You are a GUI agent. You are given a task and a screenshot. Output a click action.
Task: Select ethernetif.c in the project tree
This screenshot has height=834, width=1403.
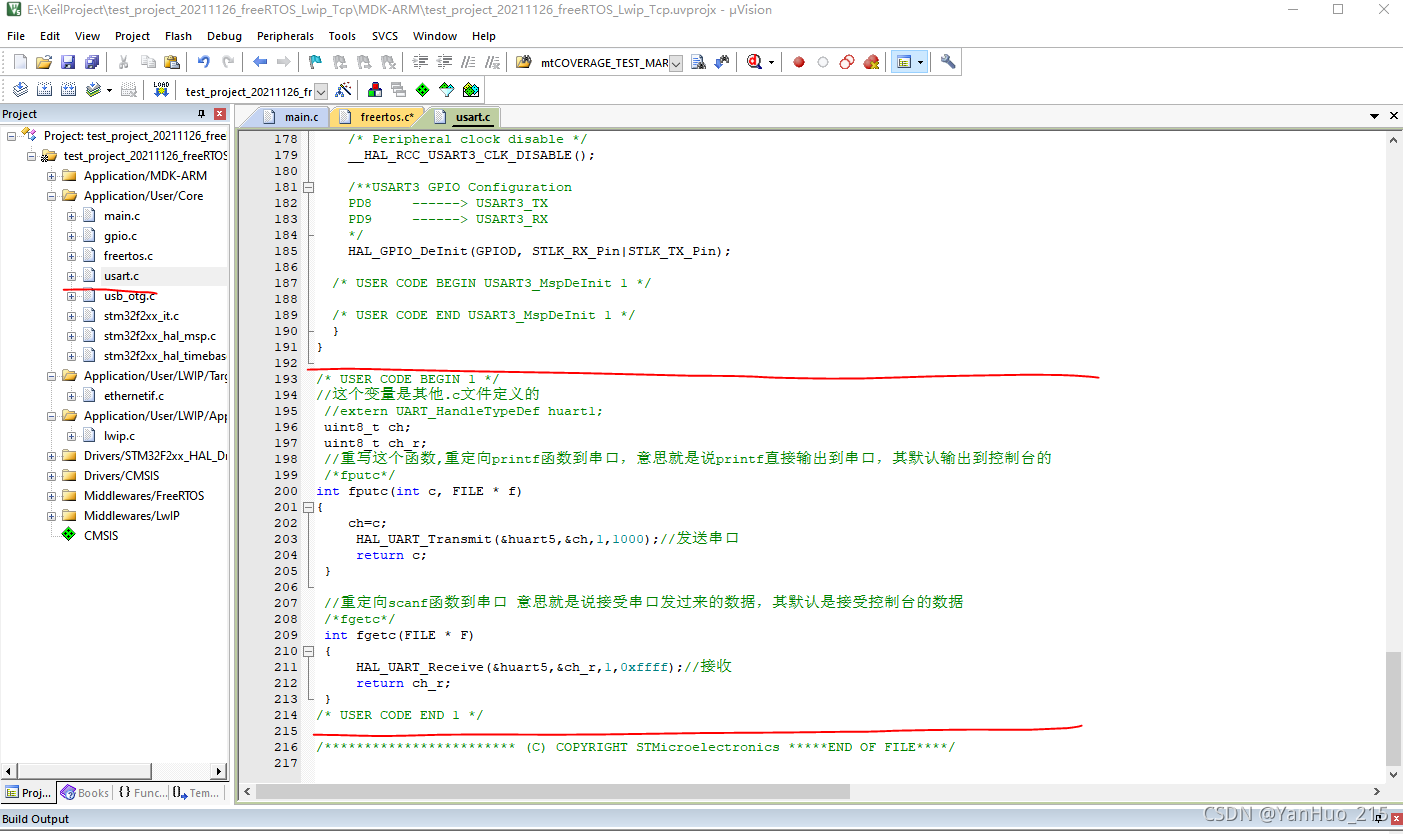(x=134, y=396)
